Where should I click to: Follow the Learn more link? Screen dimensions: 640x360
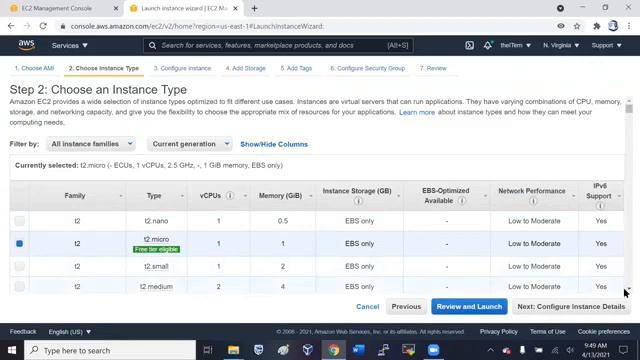417,112
